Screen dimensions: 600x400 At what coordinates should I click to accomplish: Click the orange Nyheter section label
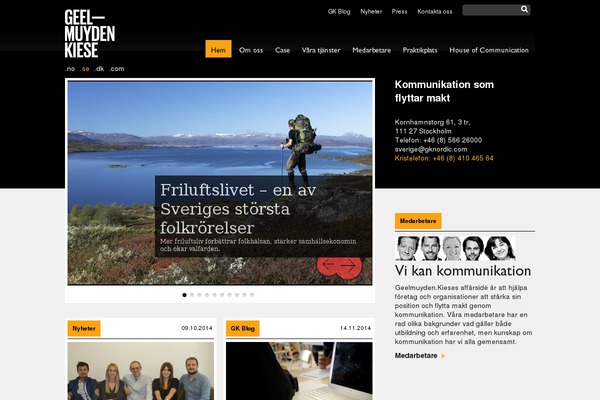point(84,328)
